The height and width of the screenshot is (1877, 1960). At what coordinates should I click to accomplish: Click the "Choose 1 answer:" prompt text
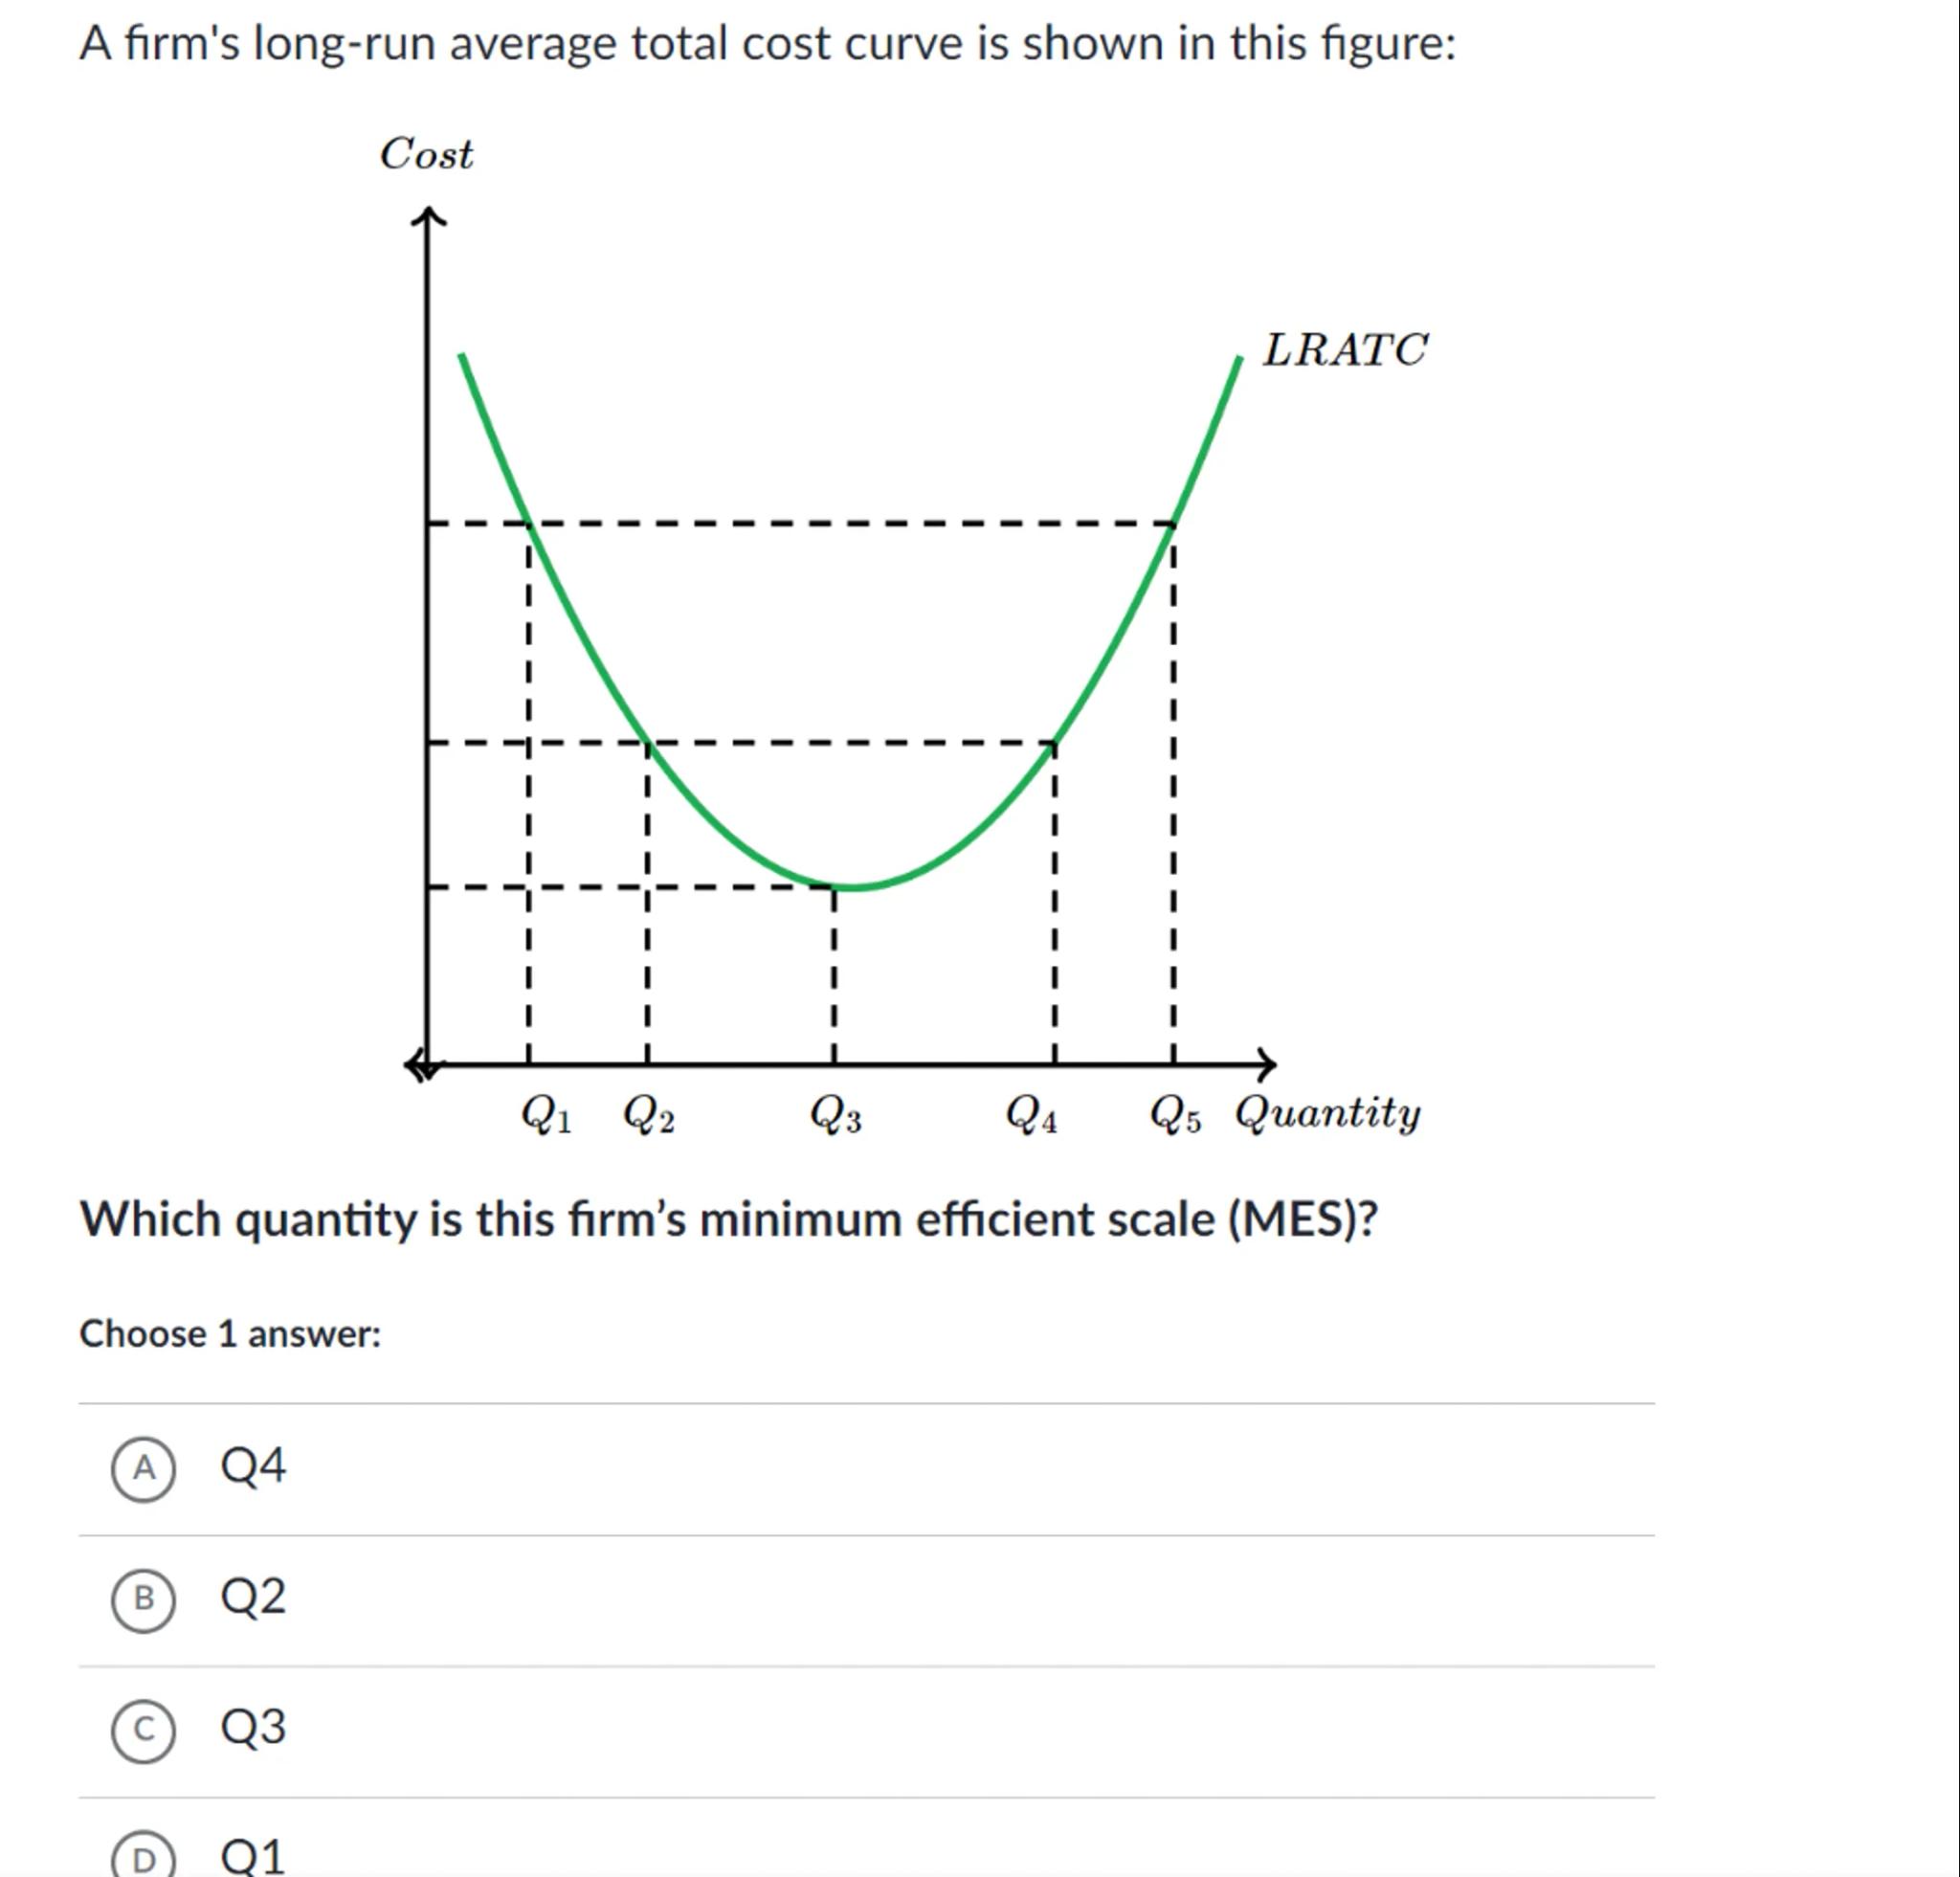coord(230,1334)
